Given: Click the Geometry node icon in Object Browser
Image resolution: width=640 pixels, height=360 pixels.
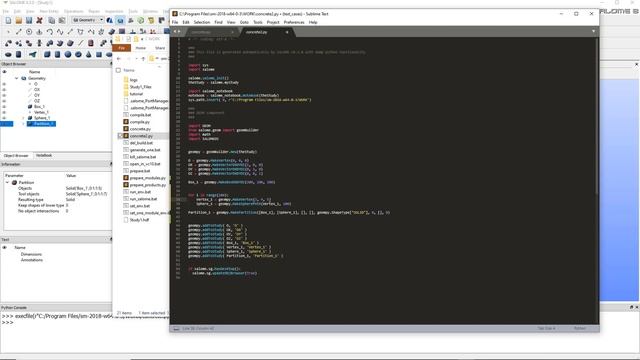Looking at the screenshot, I should click(x=24, y=78).
